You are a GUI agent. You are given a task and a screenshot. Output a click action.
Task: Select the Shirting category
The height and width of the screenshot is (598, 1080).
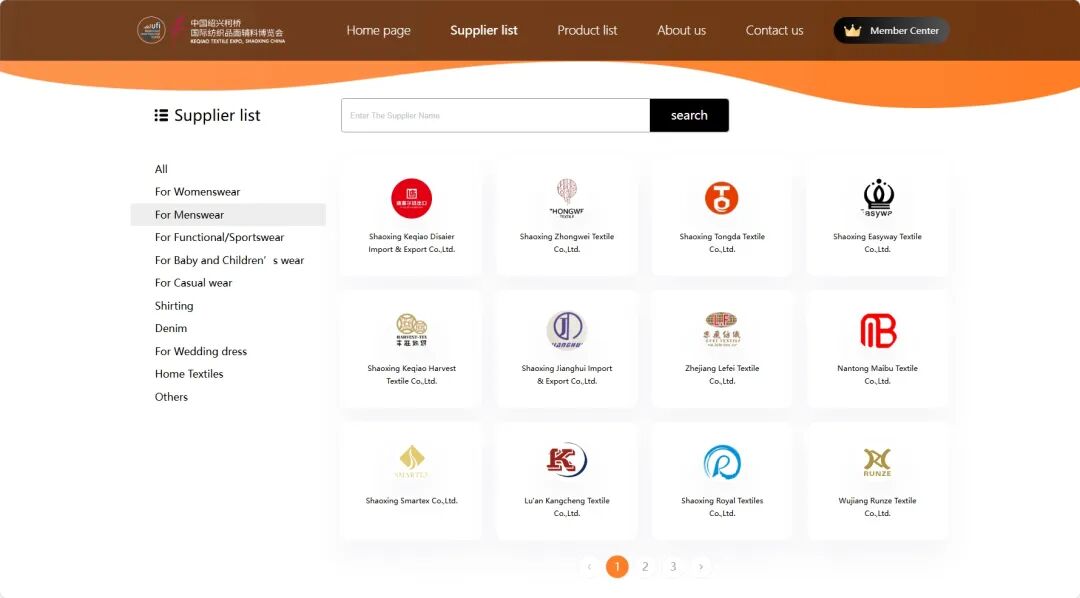pyautogui.click(x=174, y=305)
